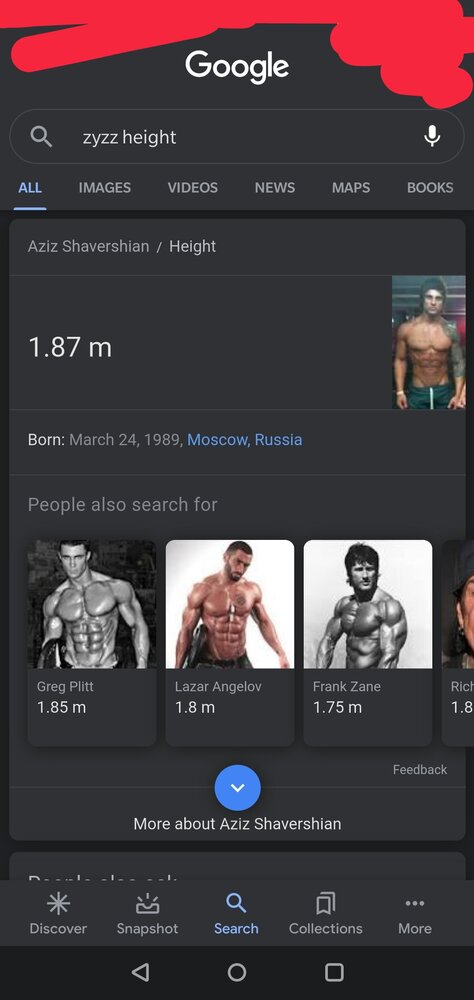This screenshot has height=1000, width=474.
Task: Click the Feedback link
Action: coord(420,770)
